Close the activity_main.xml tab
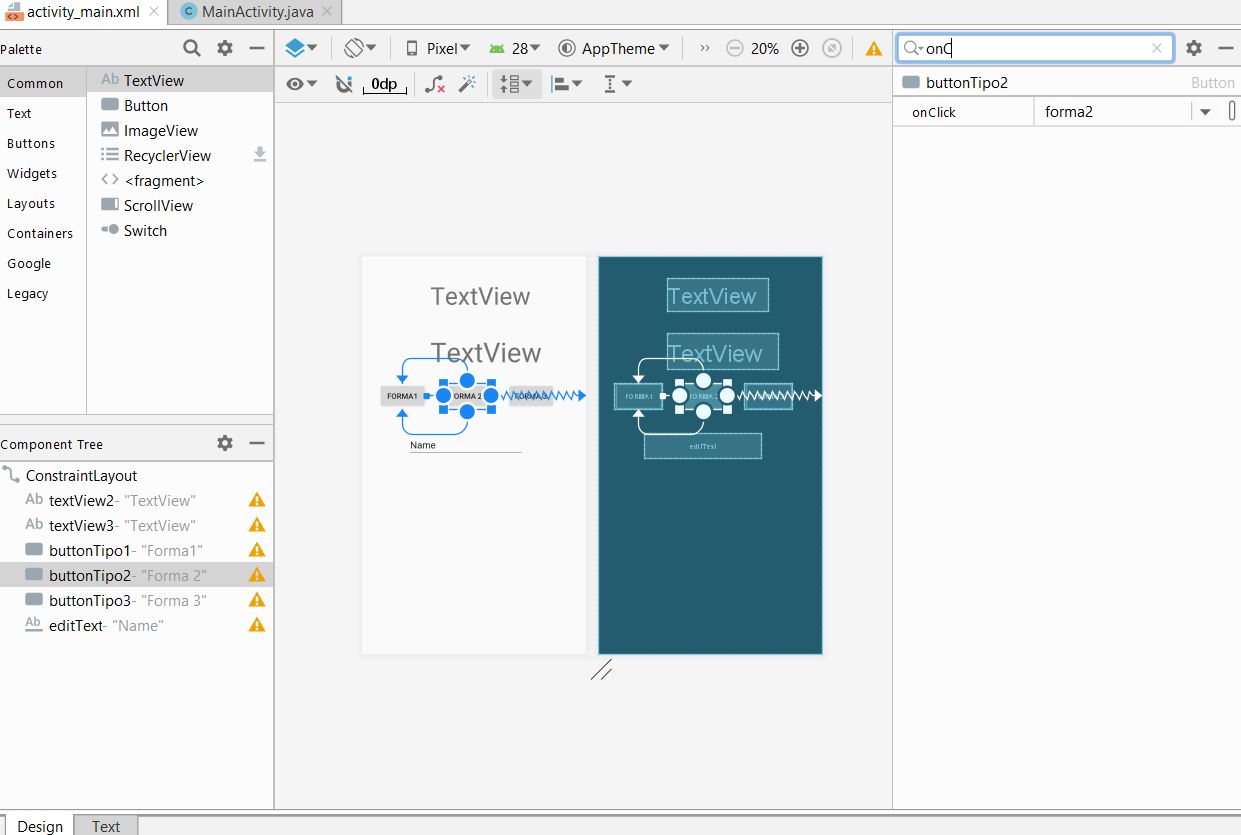Screen dimensions: 1241x835 (x=153, y=12)
